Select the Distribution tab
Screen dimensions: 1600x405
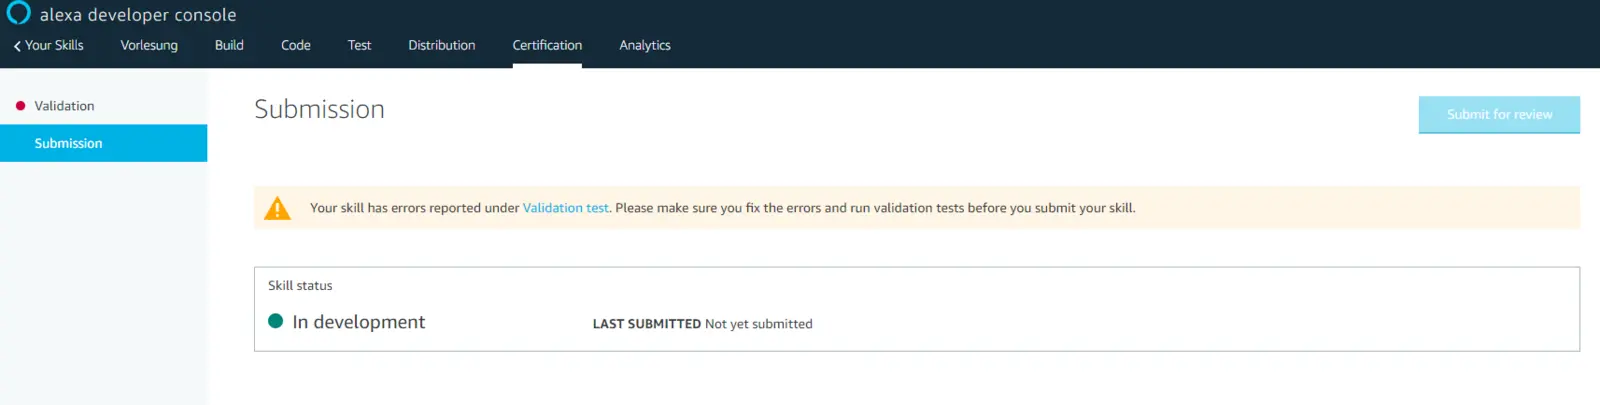(441, 46)
